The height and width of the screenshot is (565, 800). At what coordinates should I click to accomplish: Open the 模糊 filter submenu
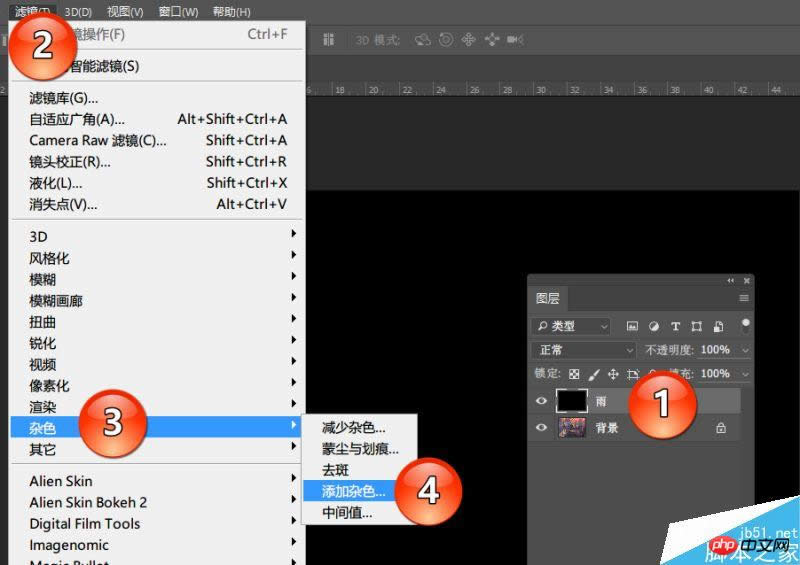point(50,279)
